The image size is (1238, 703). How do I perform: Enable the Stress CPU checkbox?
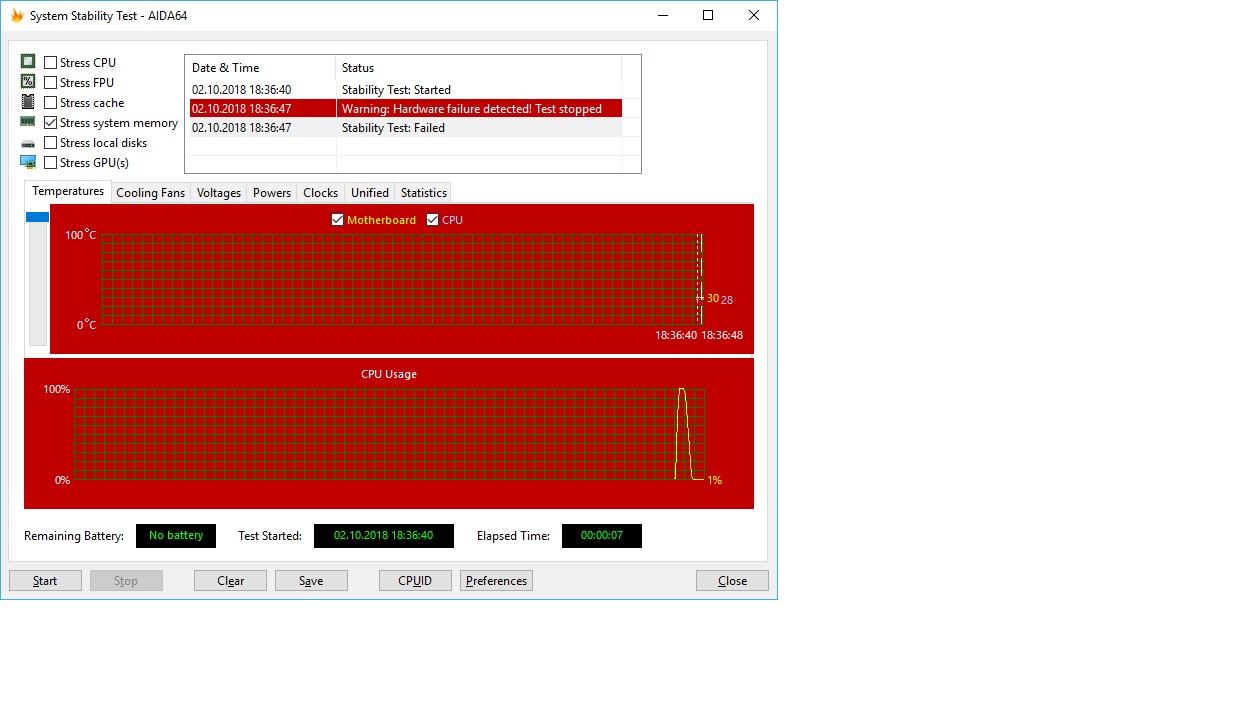point(50,62)
